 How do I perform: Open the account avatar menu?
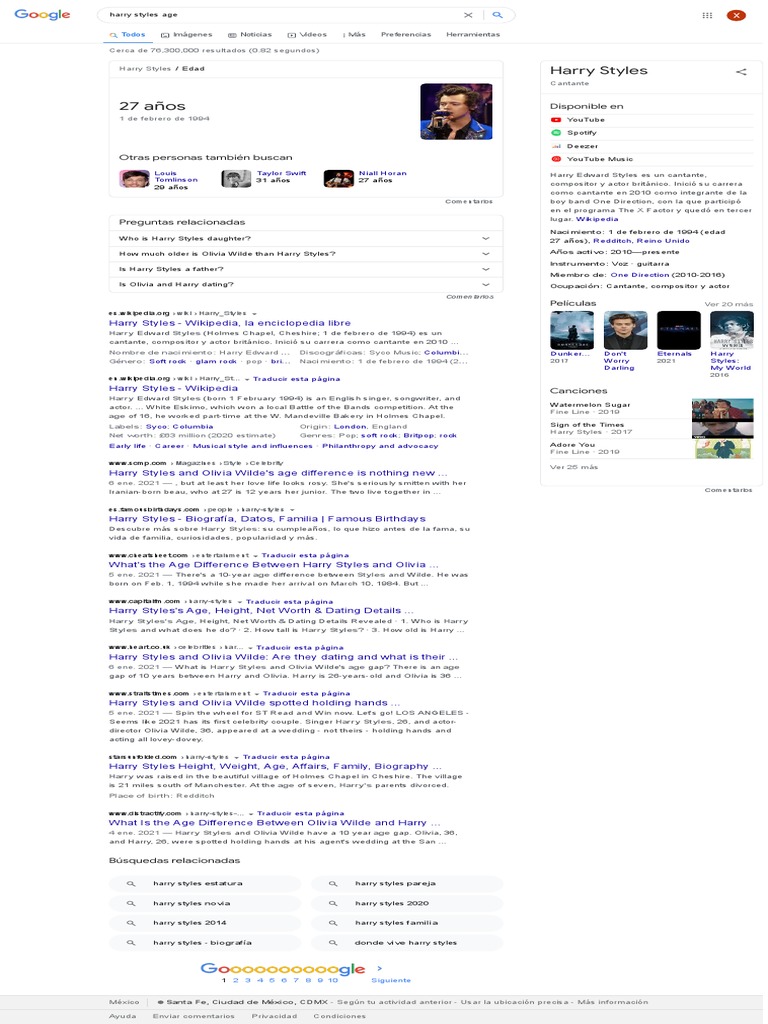736,15
